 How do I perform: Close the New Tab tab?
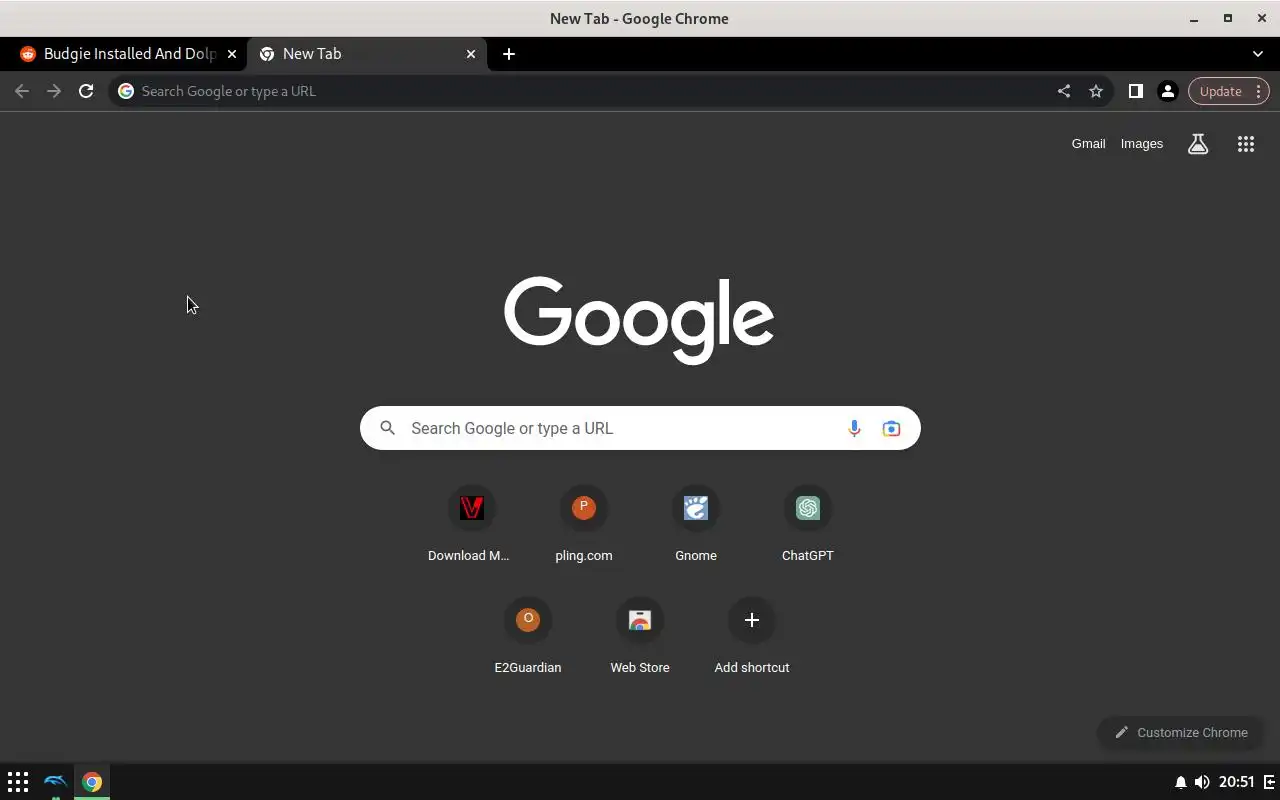(471, 54)
